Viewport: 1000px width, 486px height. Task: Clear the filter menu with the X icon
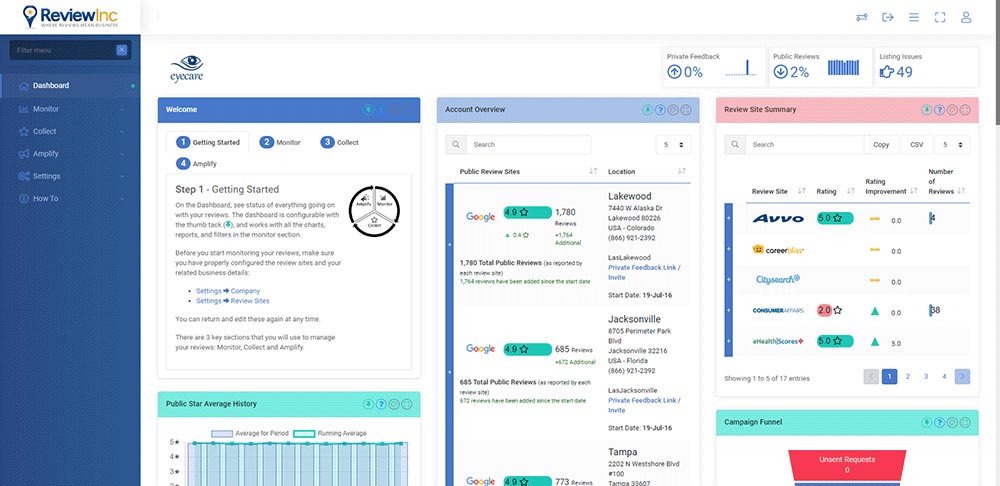[122, 50]
